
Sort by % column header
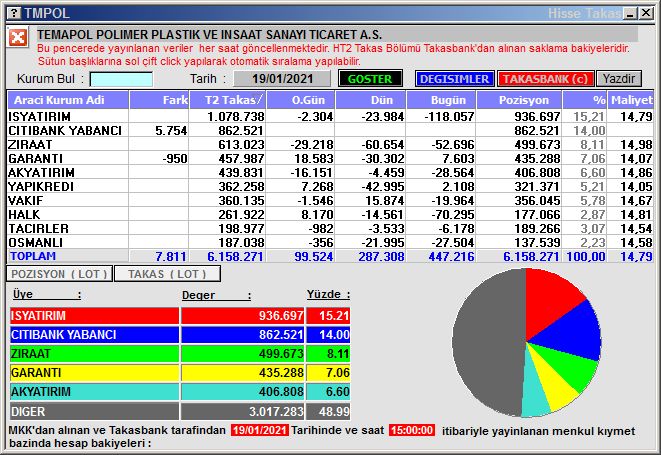(x=585, y=100)
